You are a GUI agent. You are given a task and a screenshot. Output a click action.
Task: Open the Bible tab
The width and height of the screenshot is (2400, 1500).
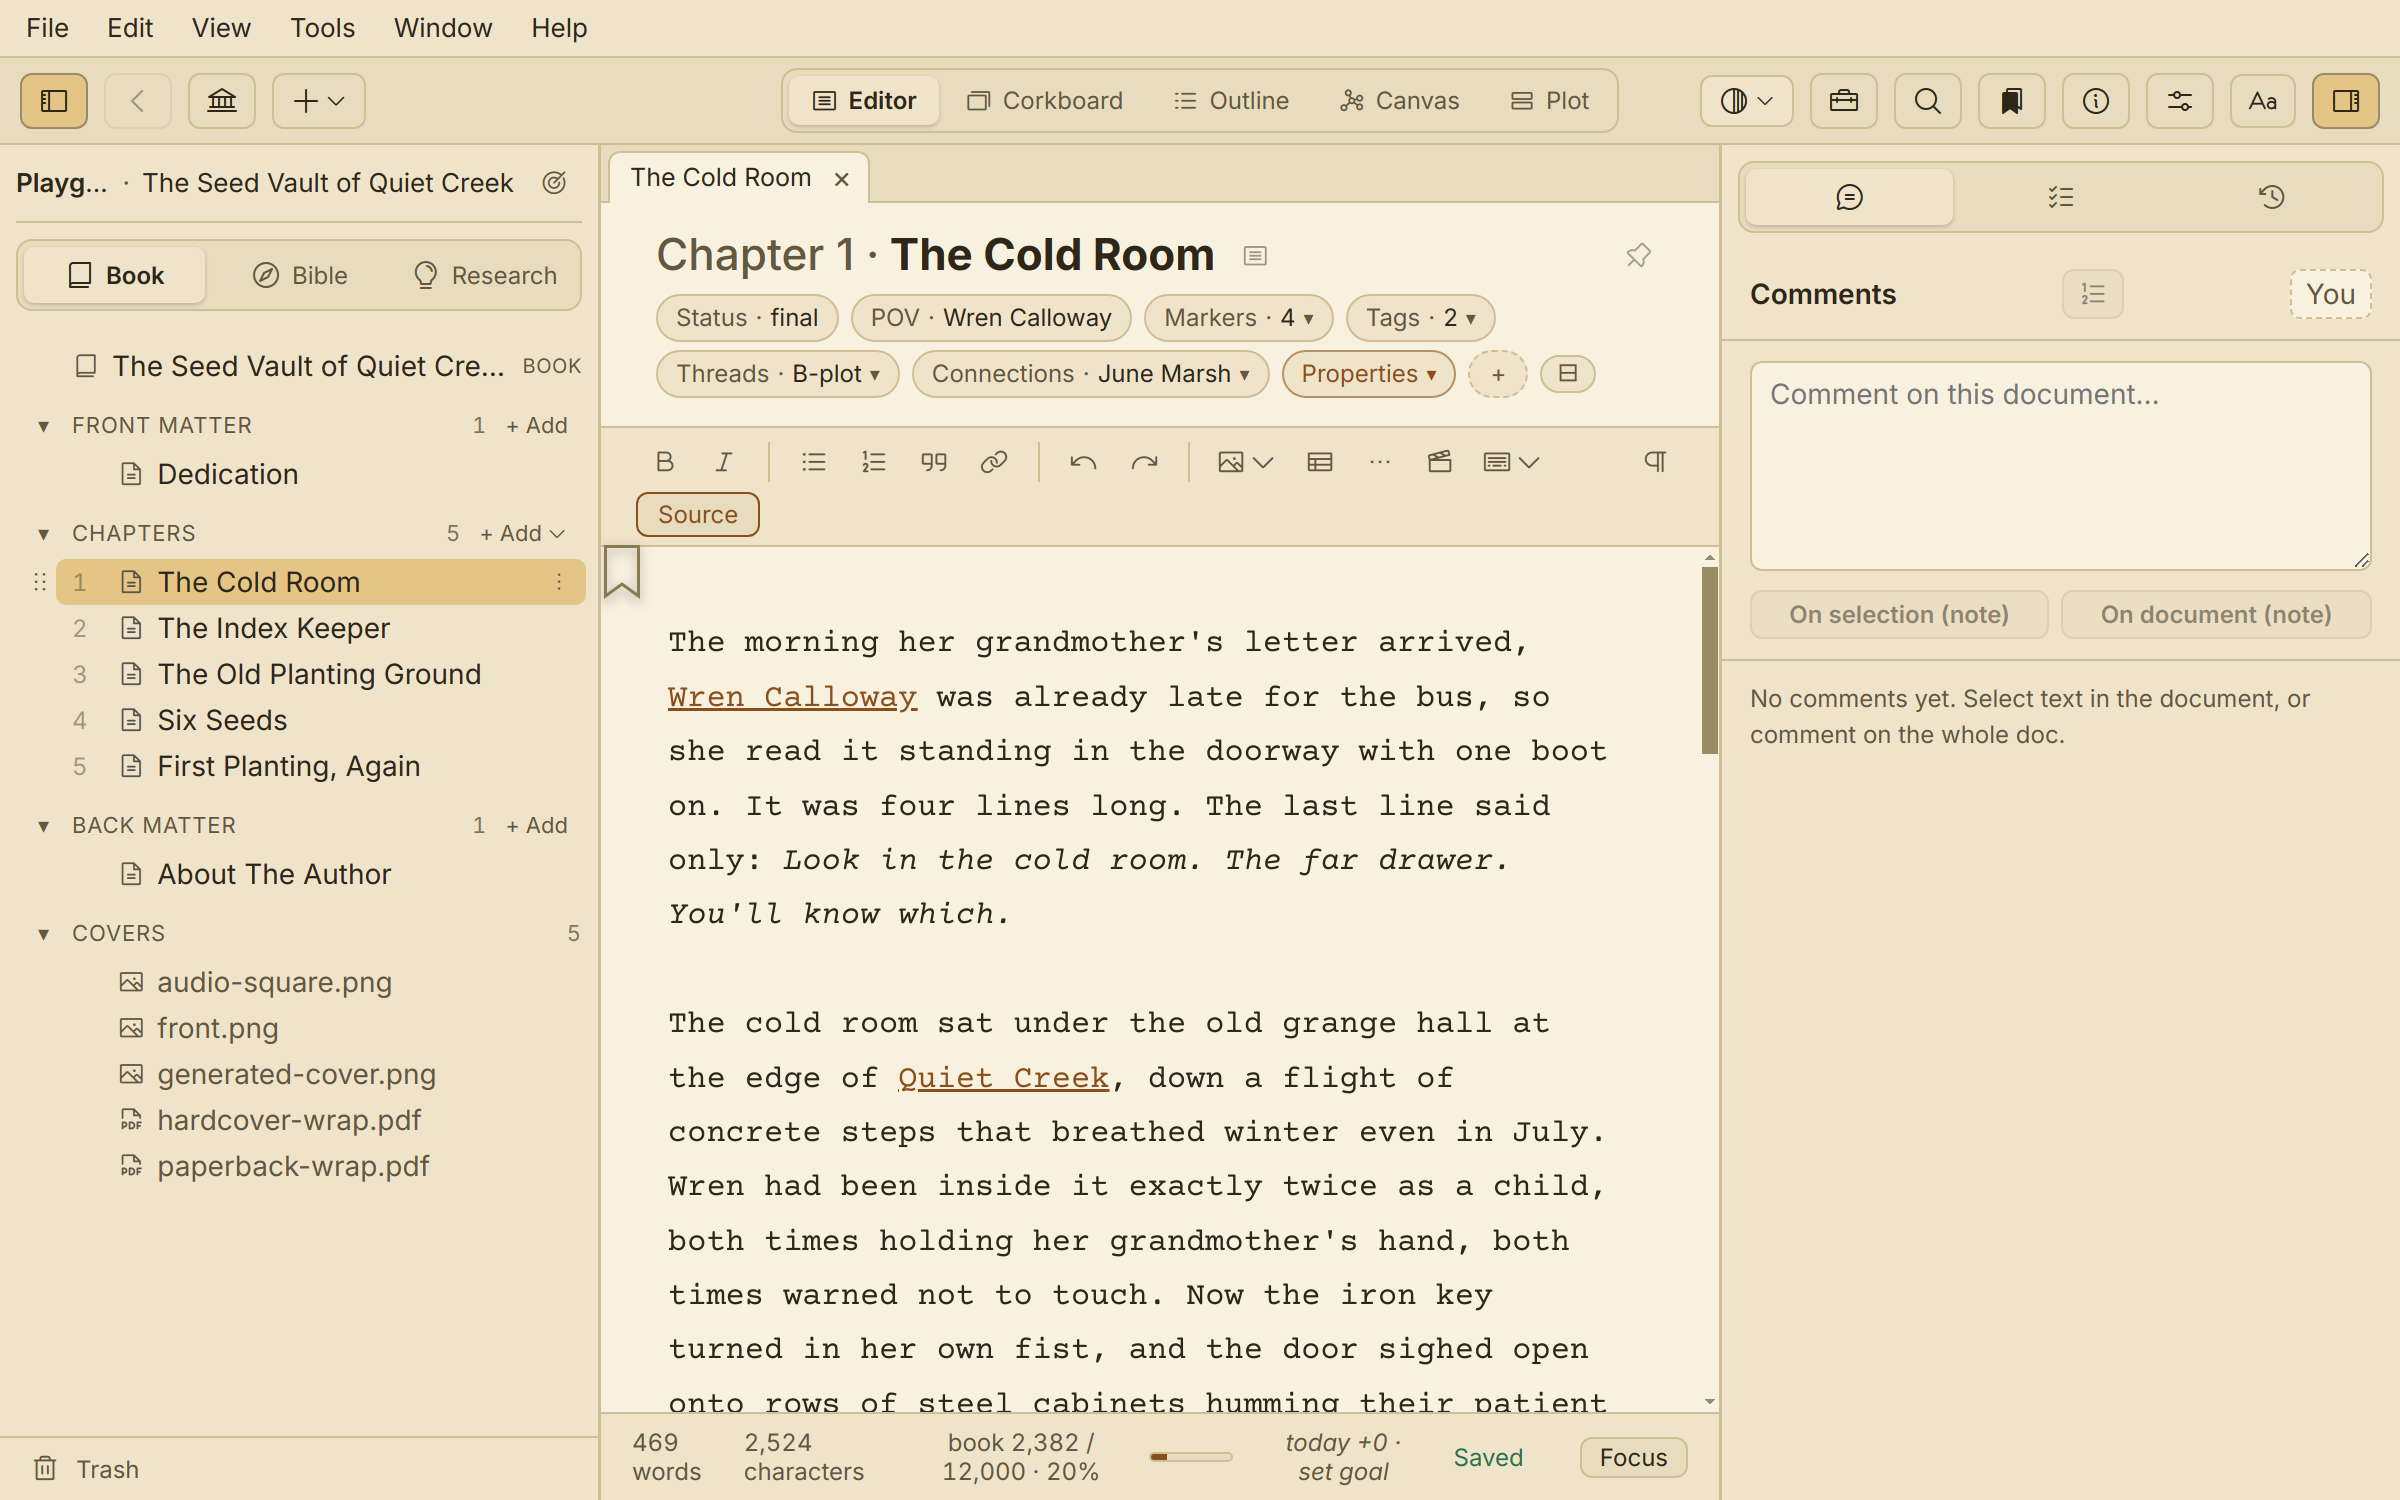tap(300, 276)
